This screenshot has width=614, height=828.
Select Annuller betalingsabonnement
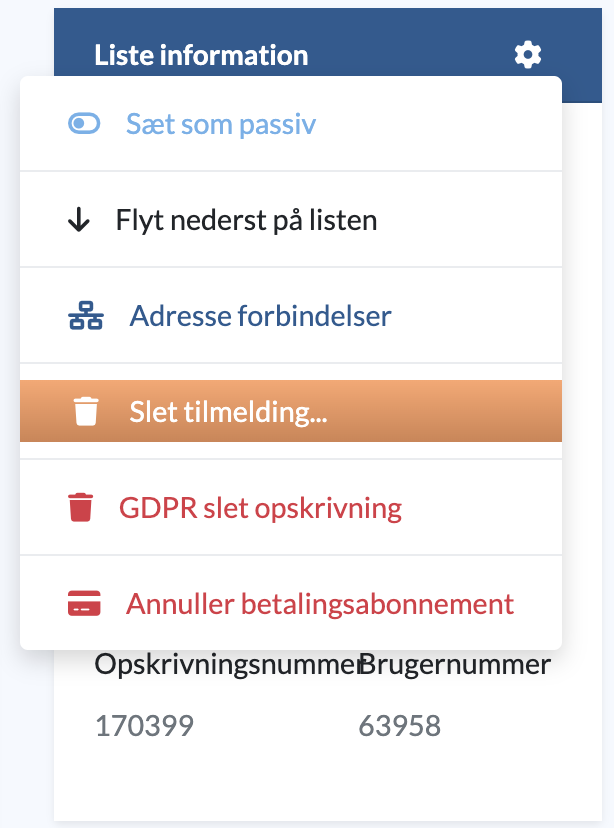click(291, 603)
